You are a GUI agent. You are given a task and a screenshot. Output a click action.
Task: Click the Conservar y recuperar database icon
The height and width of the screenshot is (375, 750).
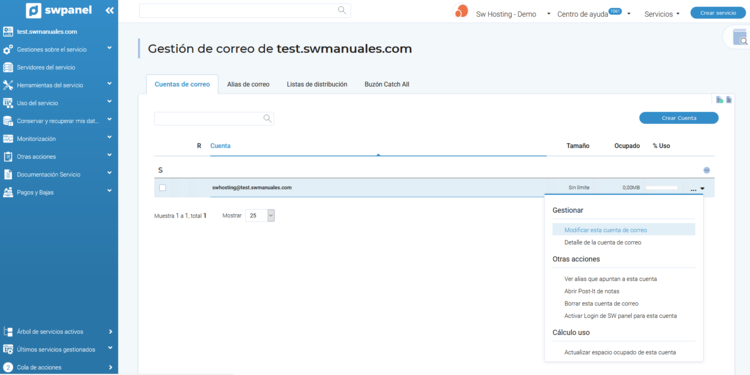point(8,121)
